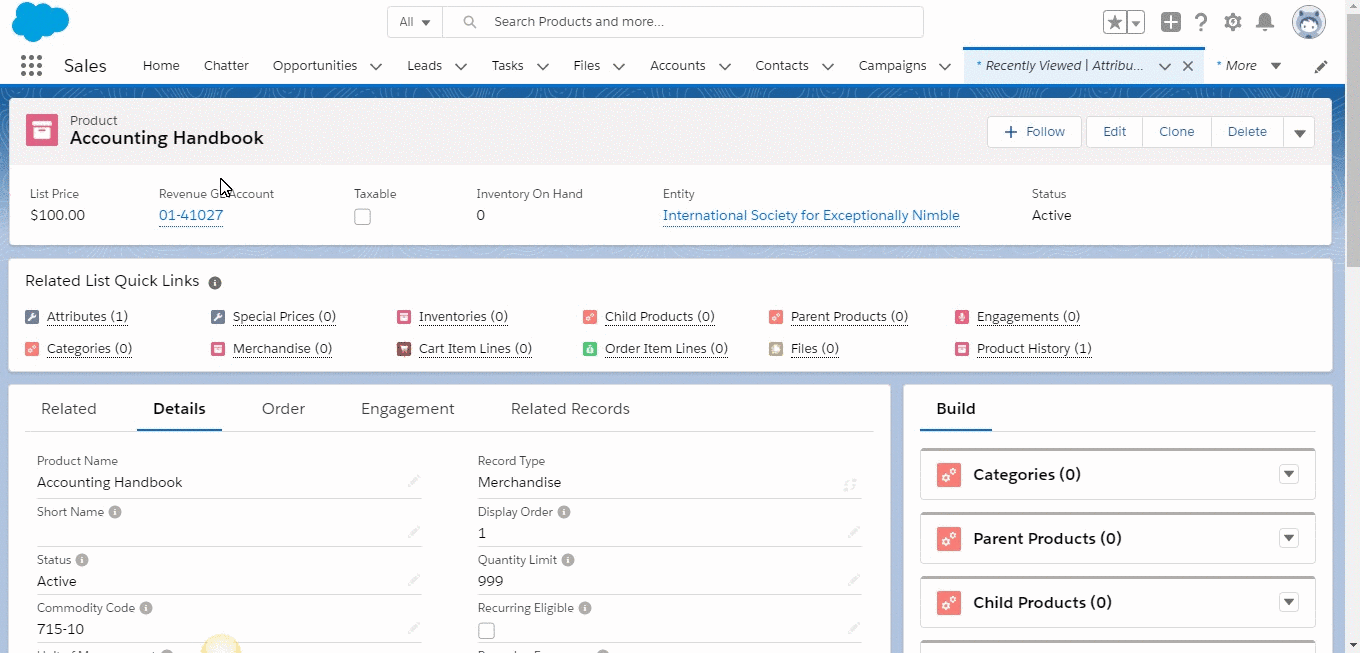Image resolution: width=1360 pixels, height=653 pixels.
Task: Click the Clone button
Action: tap(1176, 132)
